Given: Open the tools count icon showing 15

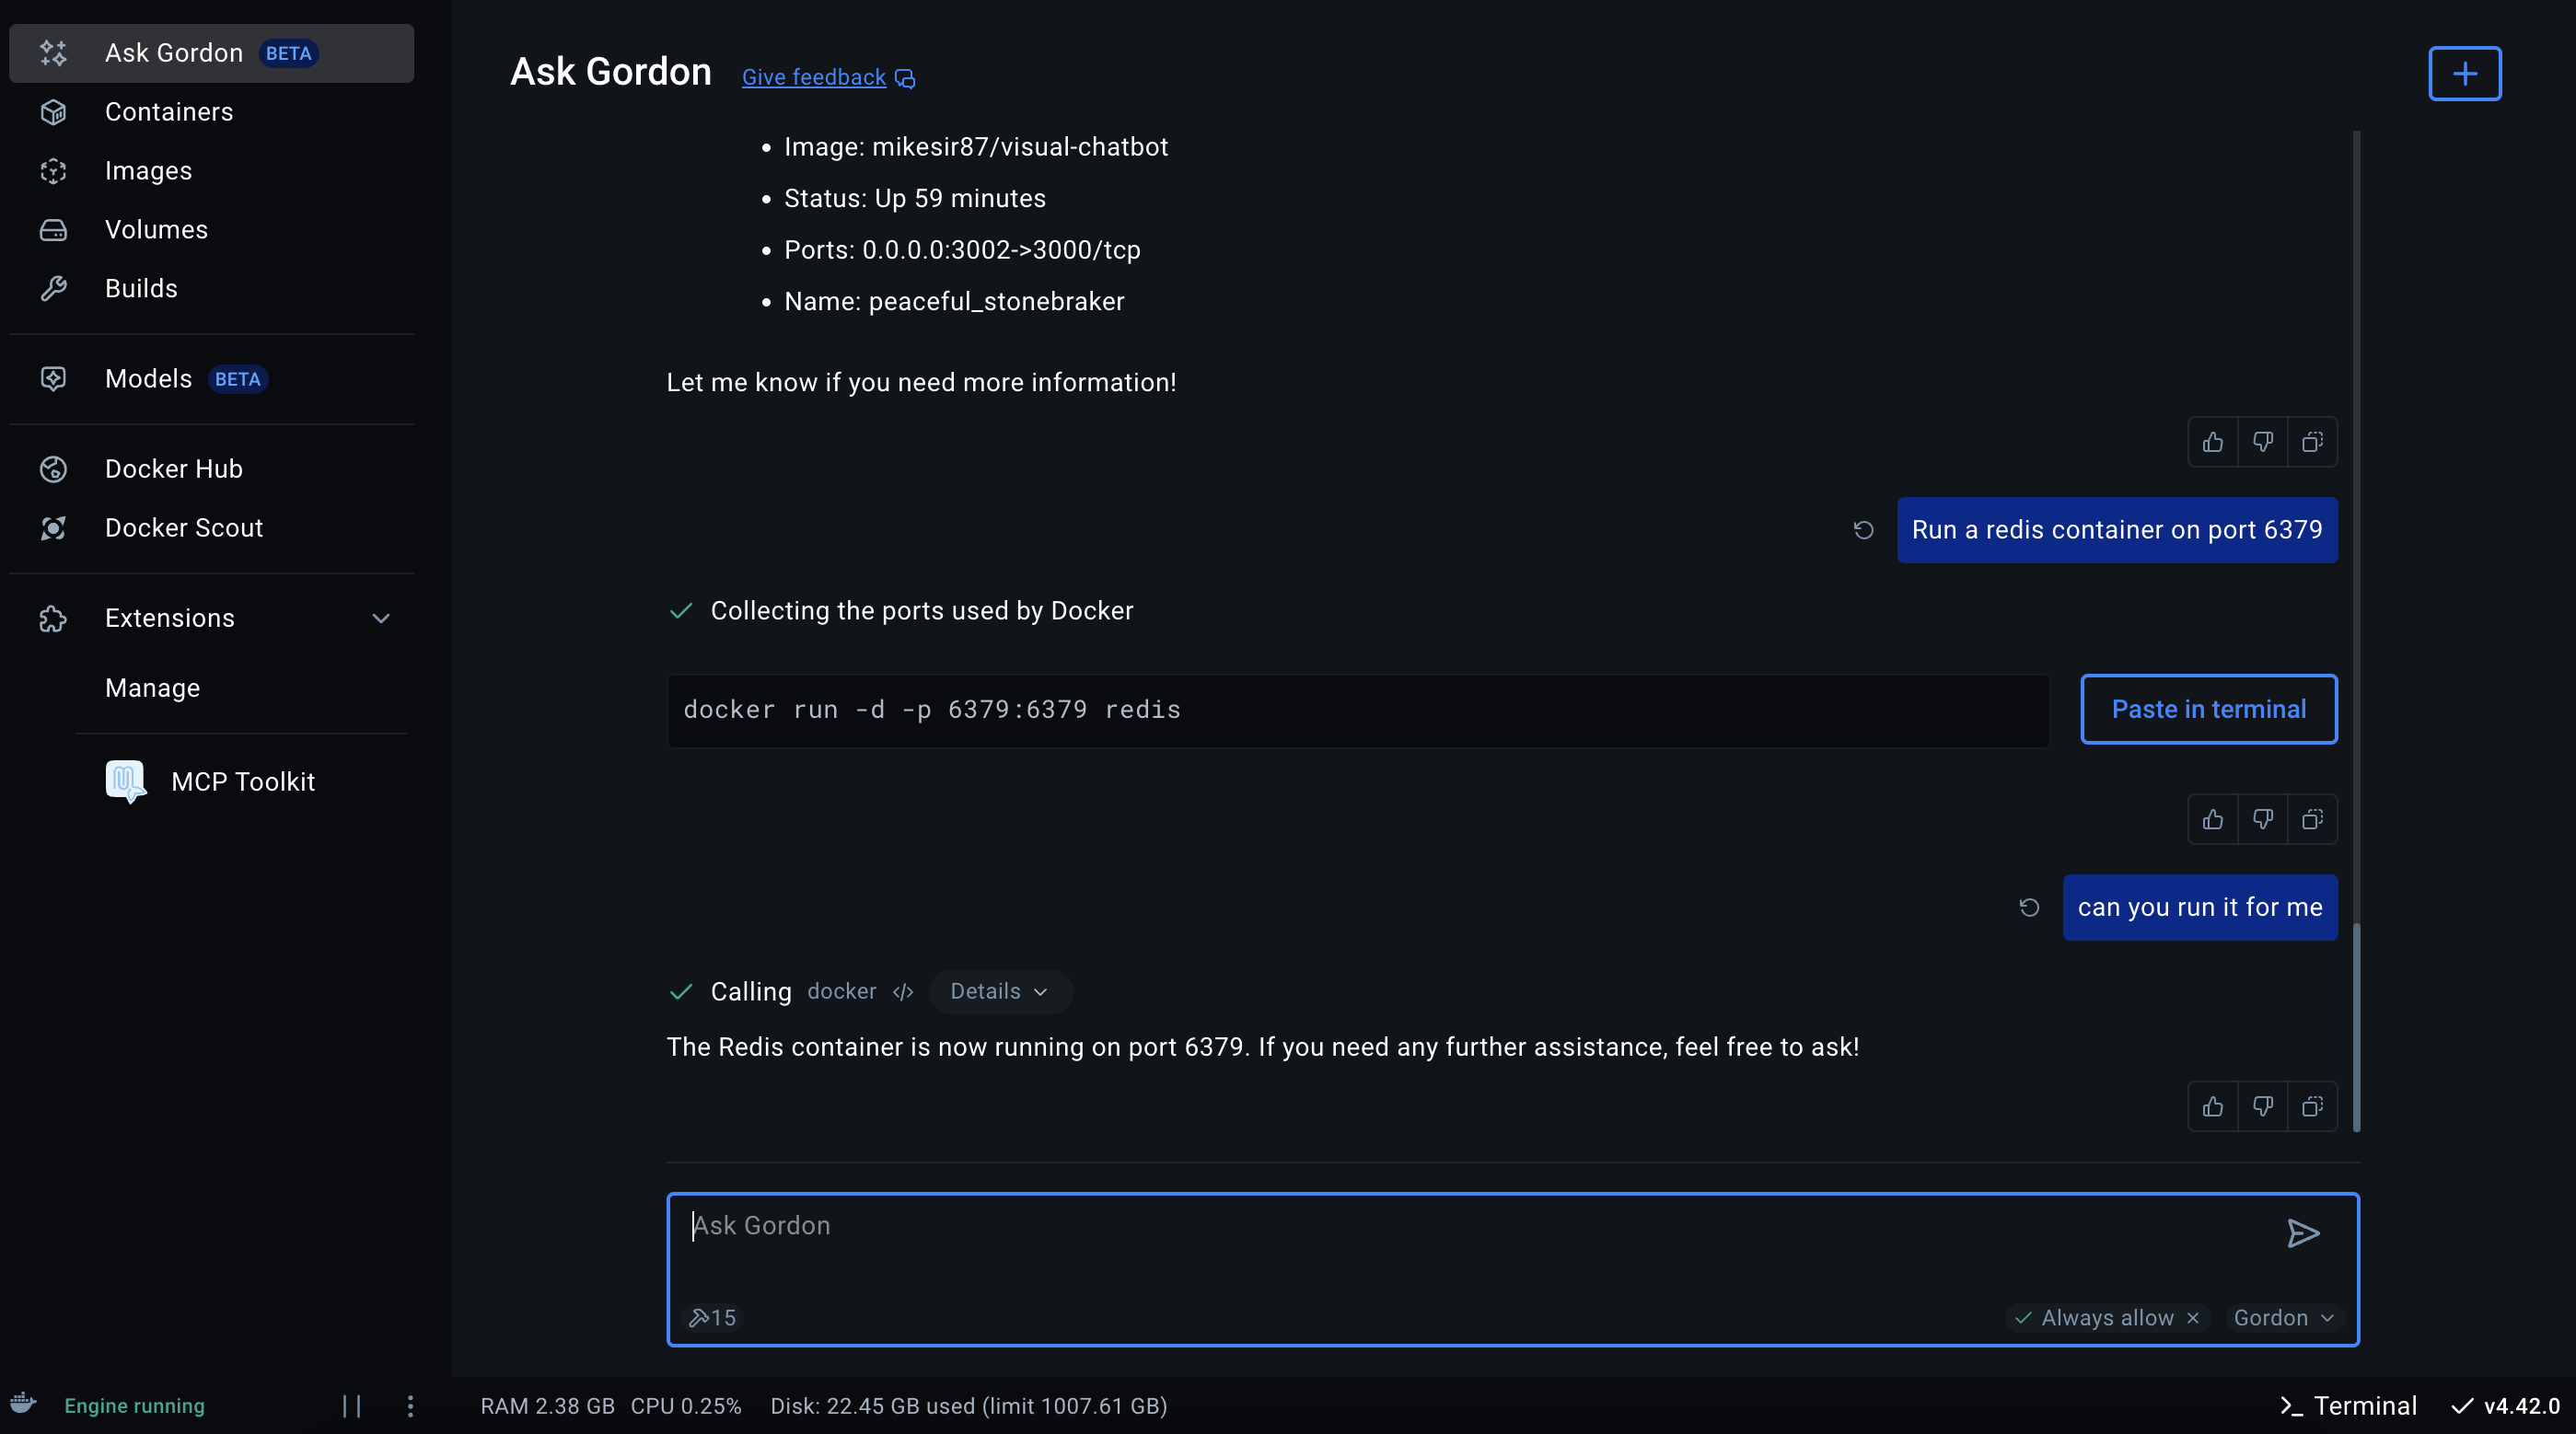Looking at the screenshot, I should click(x=712, y=1318).
